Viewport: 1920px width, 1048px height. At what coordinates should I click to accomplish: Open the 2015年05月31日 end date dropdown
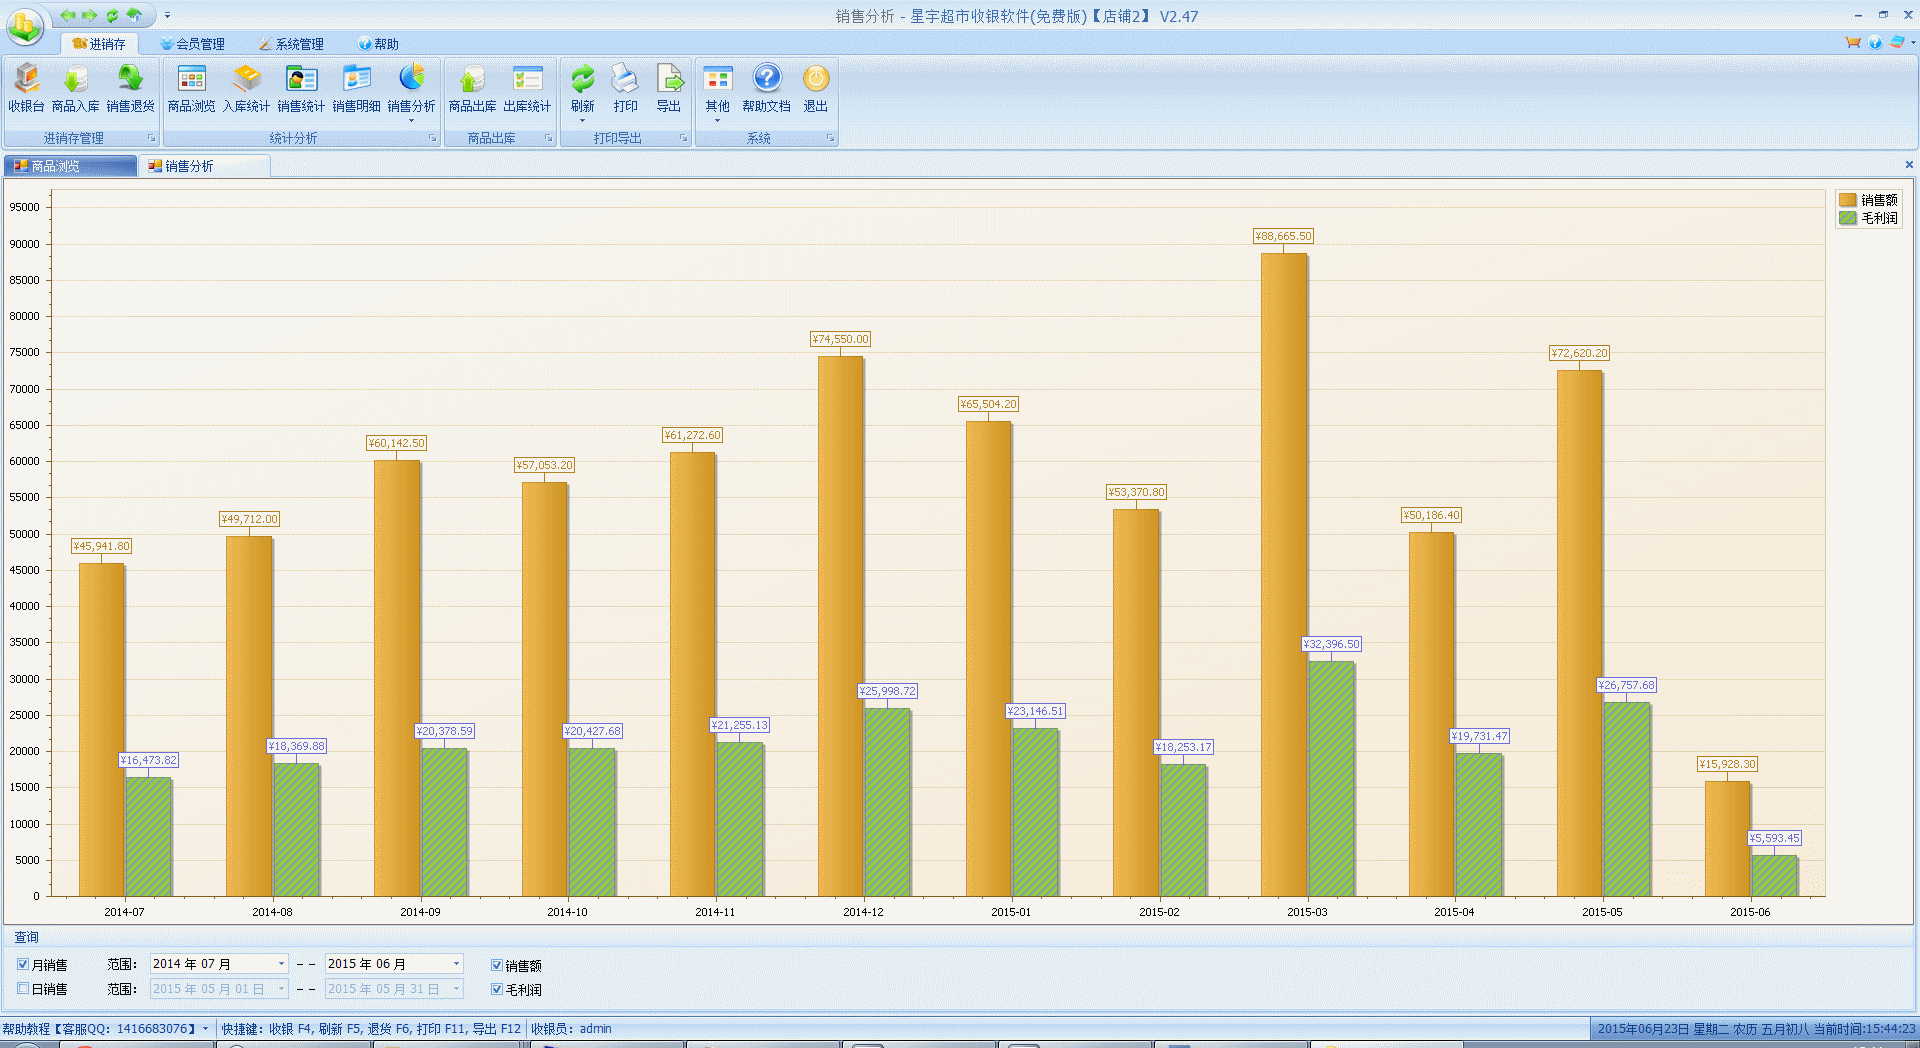click(x=457, y=989)
